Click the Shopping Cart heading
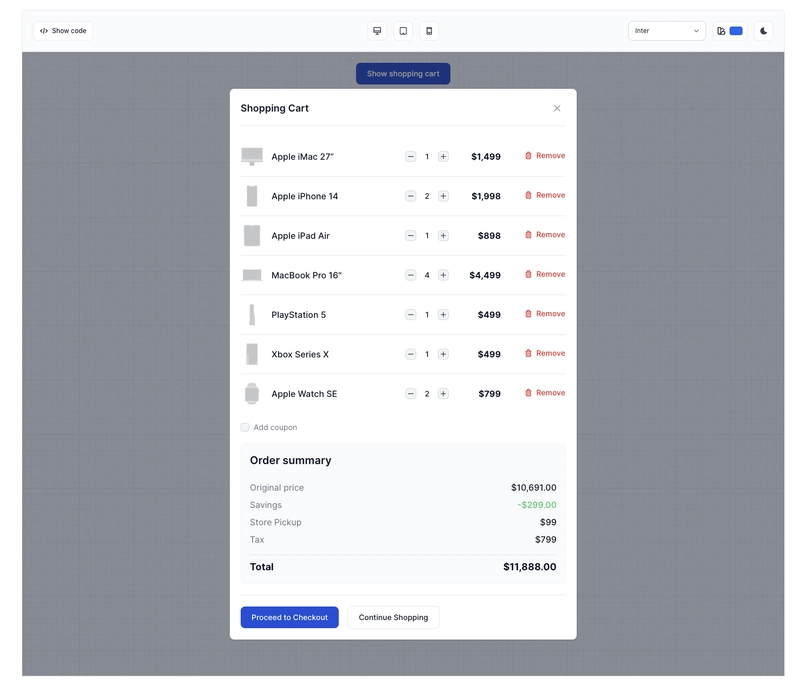 [274, 108]
